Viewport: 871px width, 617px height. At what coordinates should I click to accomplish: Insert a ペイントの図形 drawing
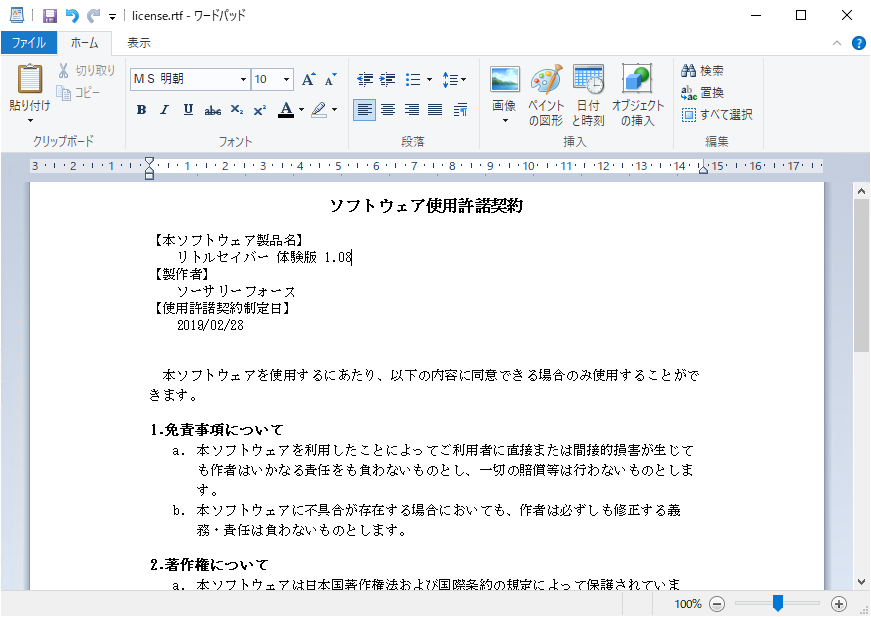[x=546, y=96]
